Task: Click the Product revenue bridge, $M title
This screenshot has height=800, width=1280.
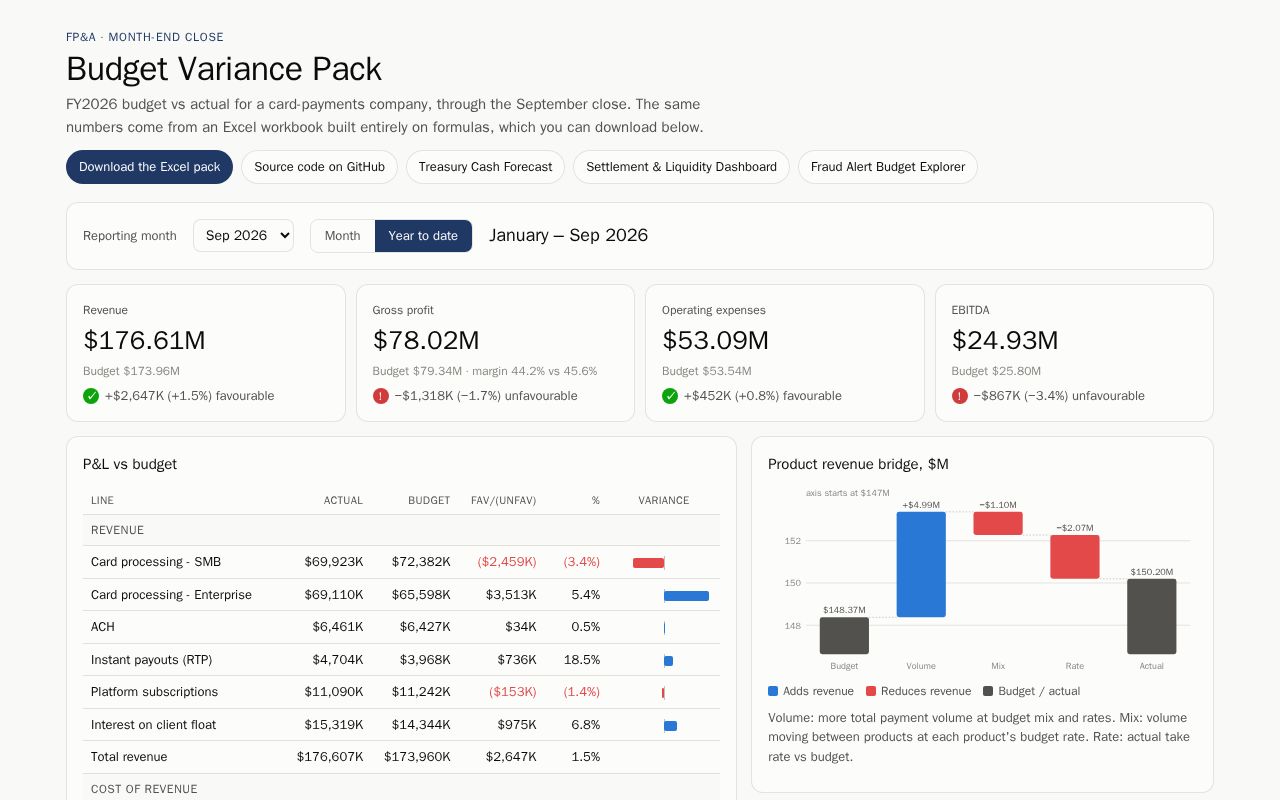Action: pos(858,464)
